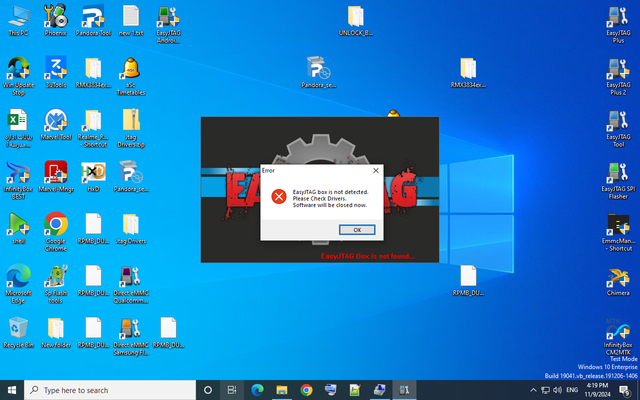
Task: Select the UNLOCK_B... folder
Action: (356, 20)
